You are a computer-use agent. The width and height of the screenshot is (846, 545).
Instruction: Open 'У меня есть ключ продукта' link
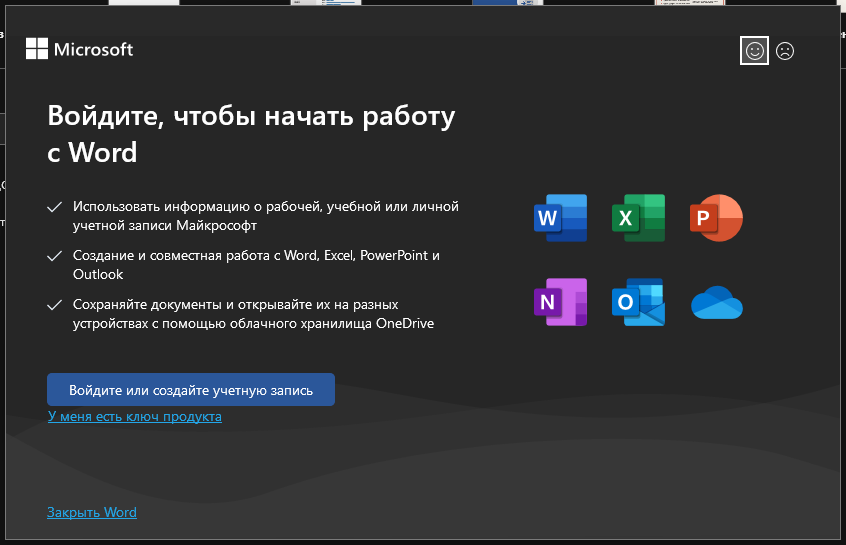pyautogui.click(x=134, y=417)
